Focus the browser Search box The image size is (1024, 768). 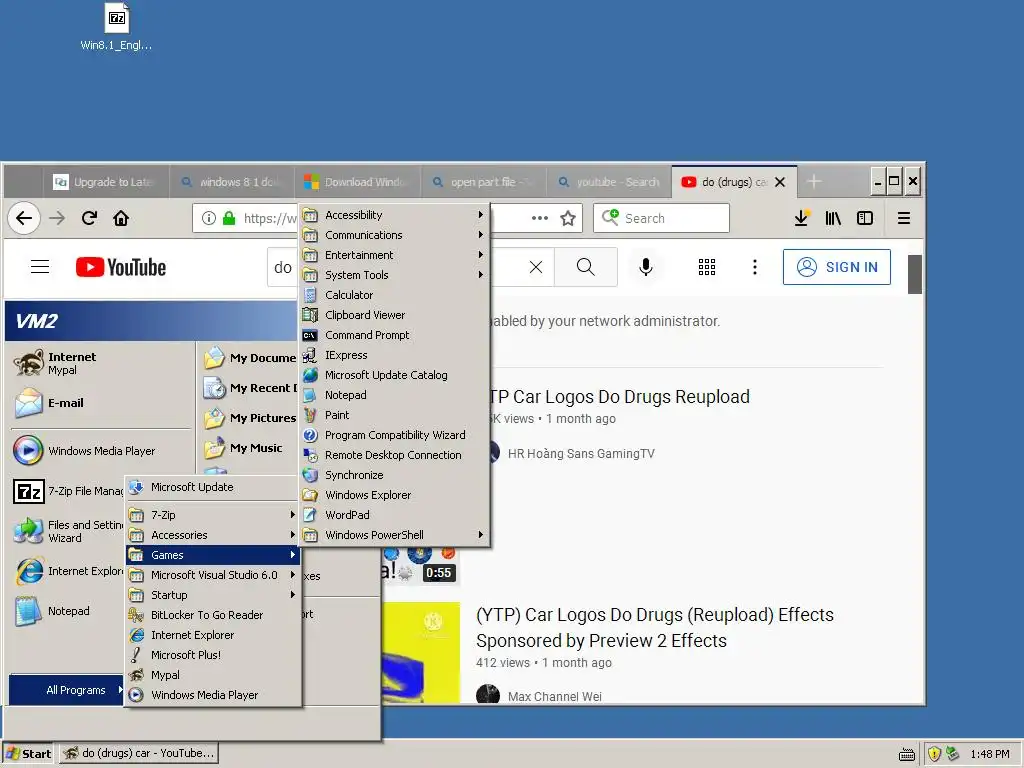[661, 218]
